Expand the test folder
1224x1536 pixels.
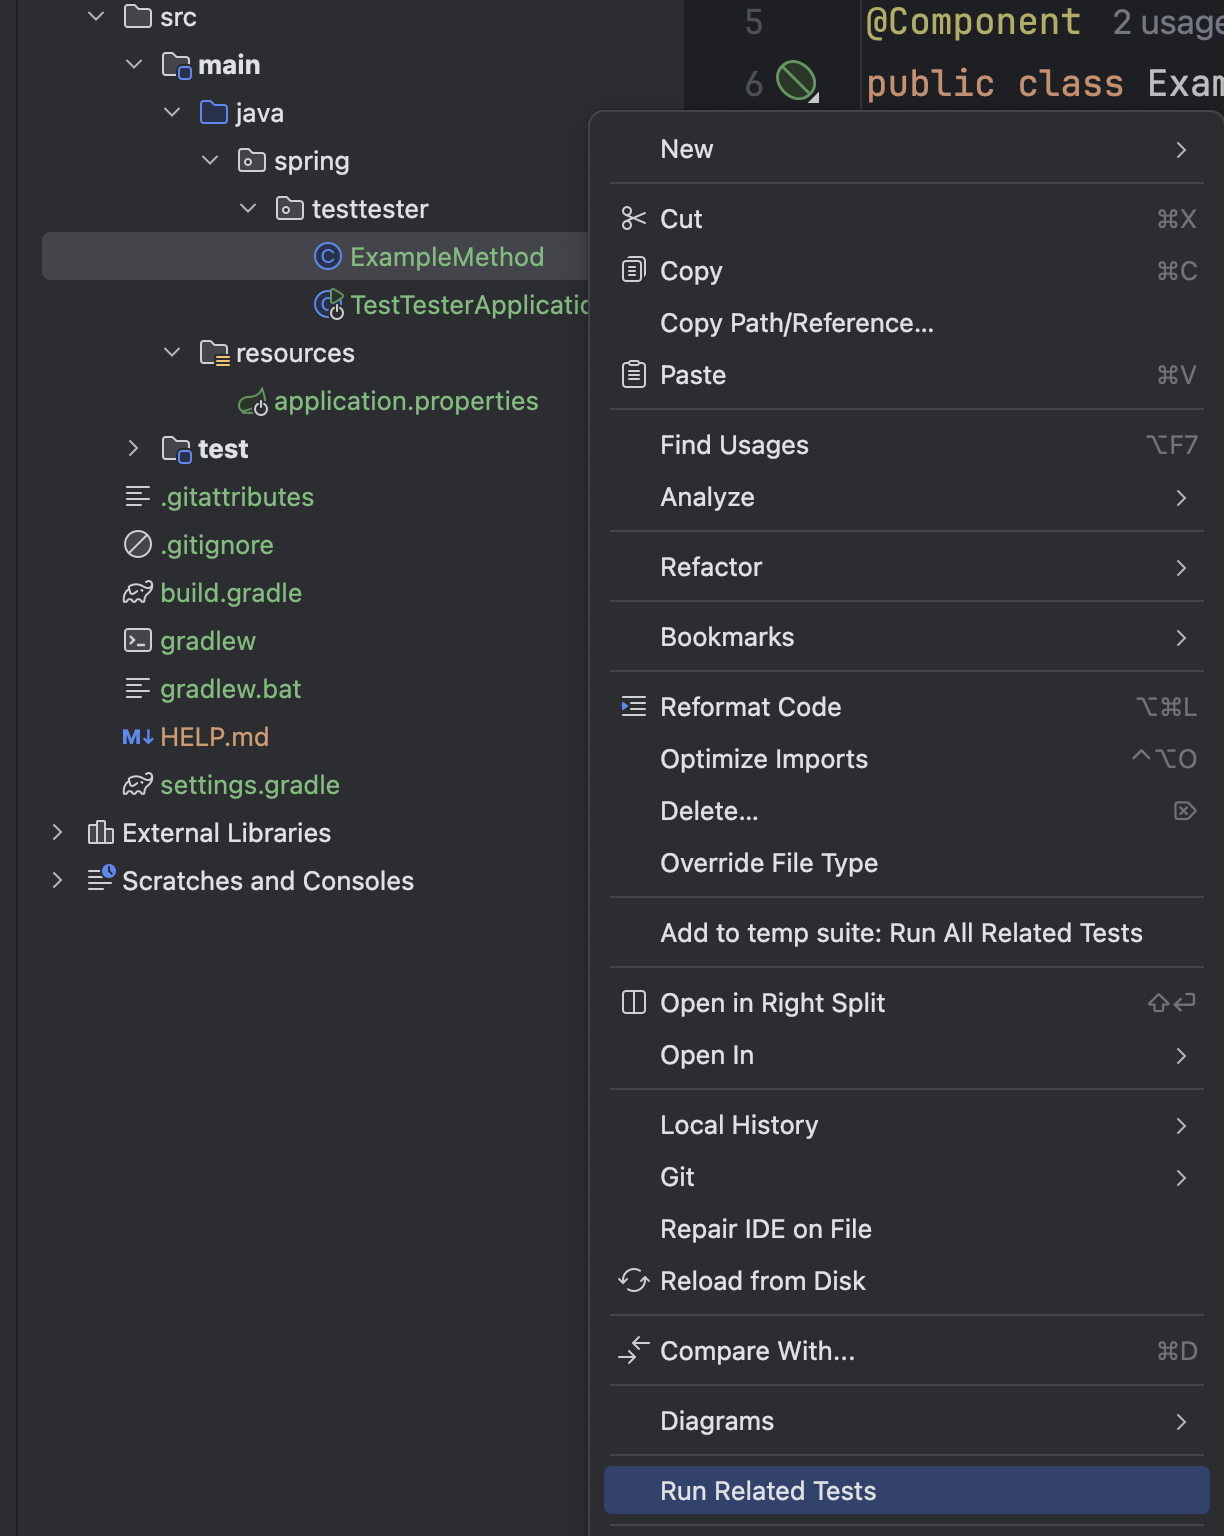[x=134, y=449]
